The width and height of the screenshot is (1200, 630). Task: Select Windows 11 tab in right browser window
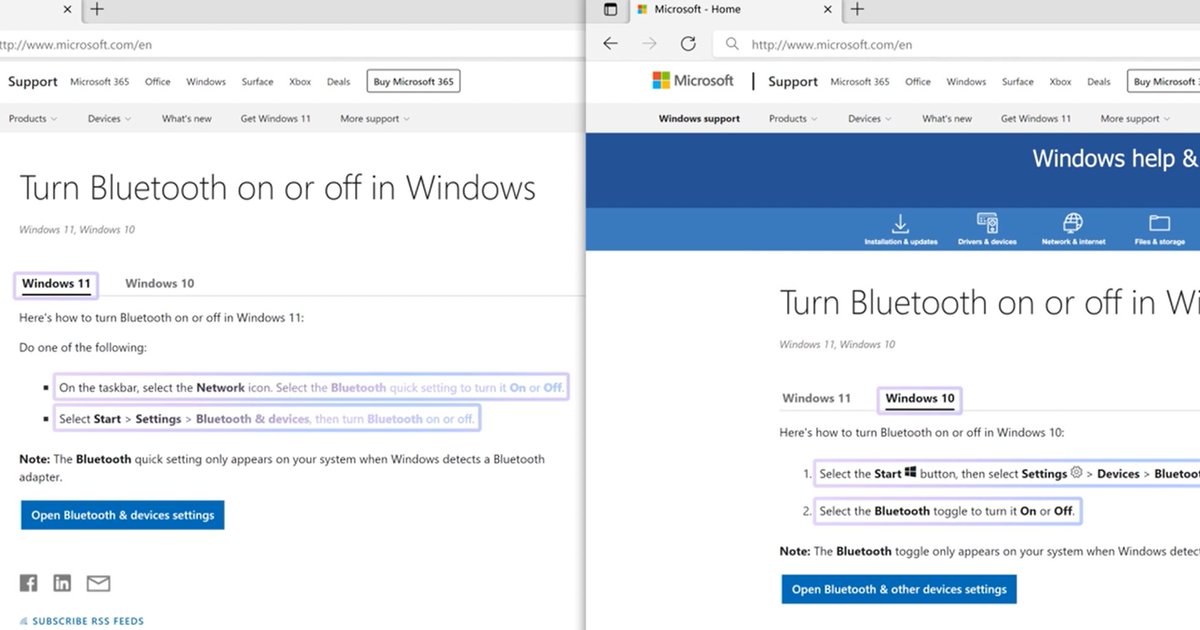click(816, 398)
